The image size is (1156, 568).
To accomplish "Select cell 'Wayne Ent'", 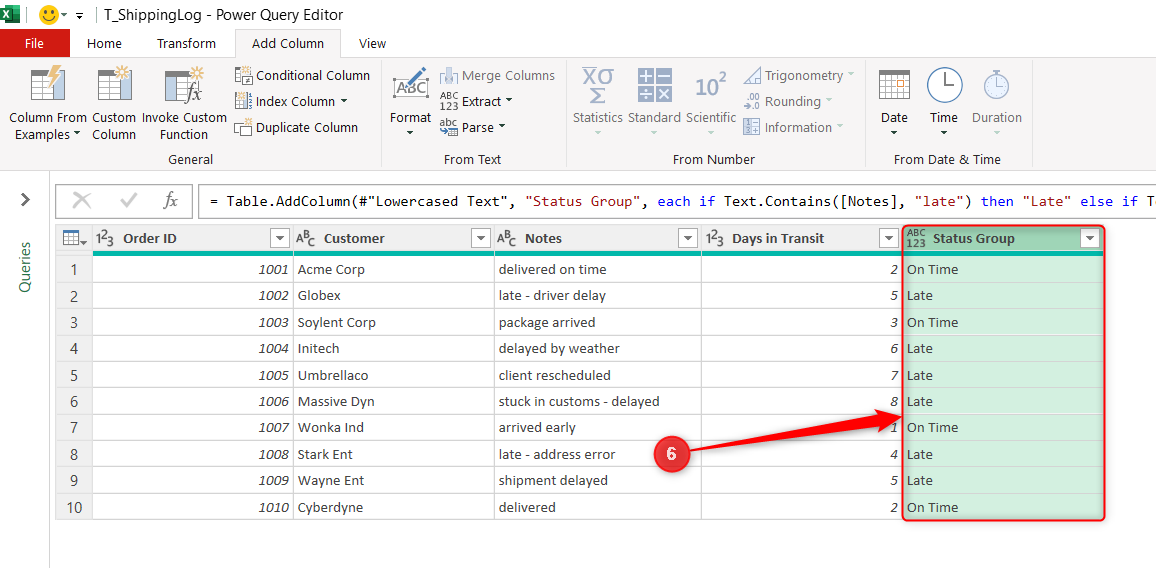I will [394, 480].
